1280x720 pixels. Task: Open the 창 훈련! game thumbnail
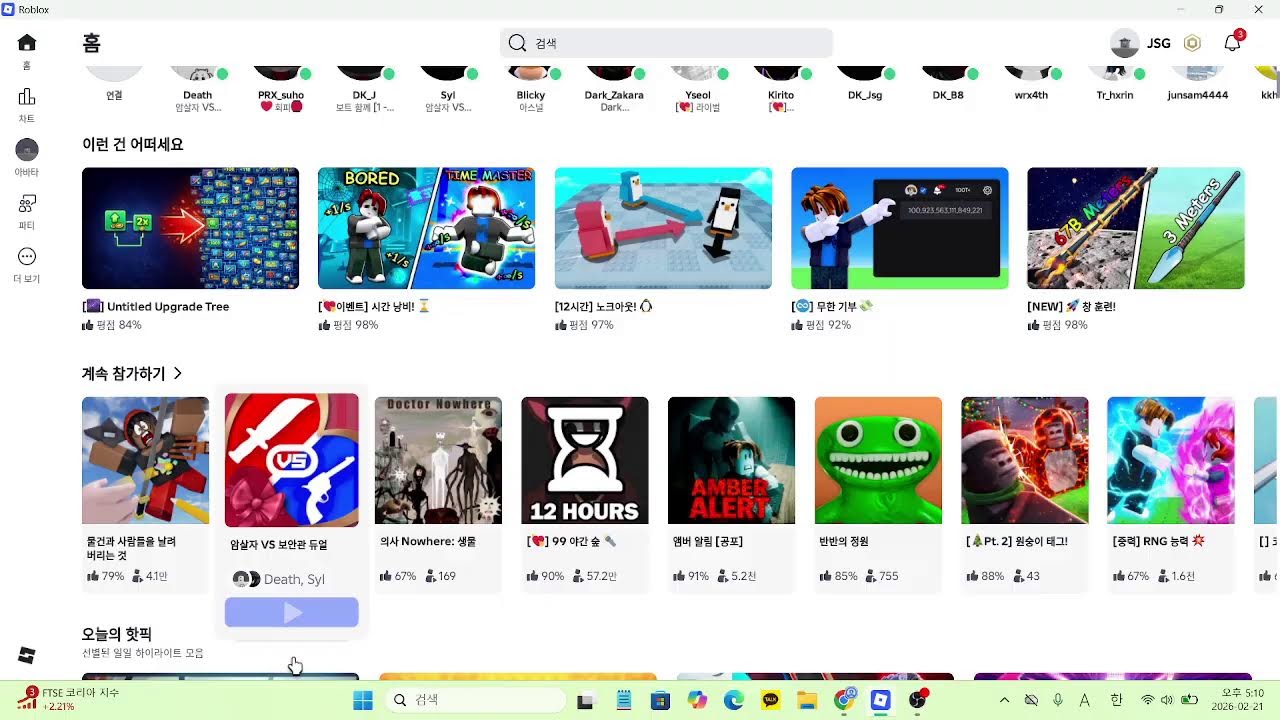pyautogui.click(x=1136, y=228)
